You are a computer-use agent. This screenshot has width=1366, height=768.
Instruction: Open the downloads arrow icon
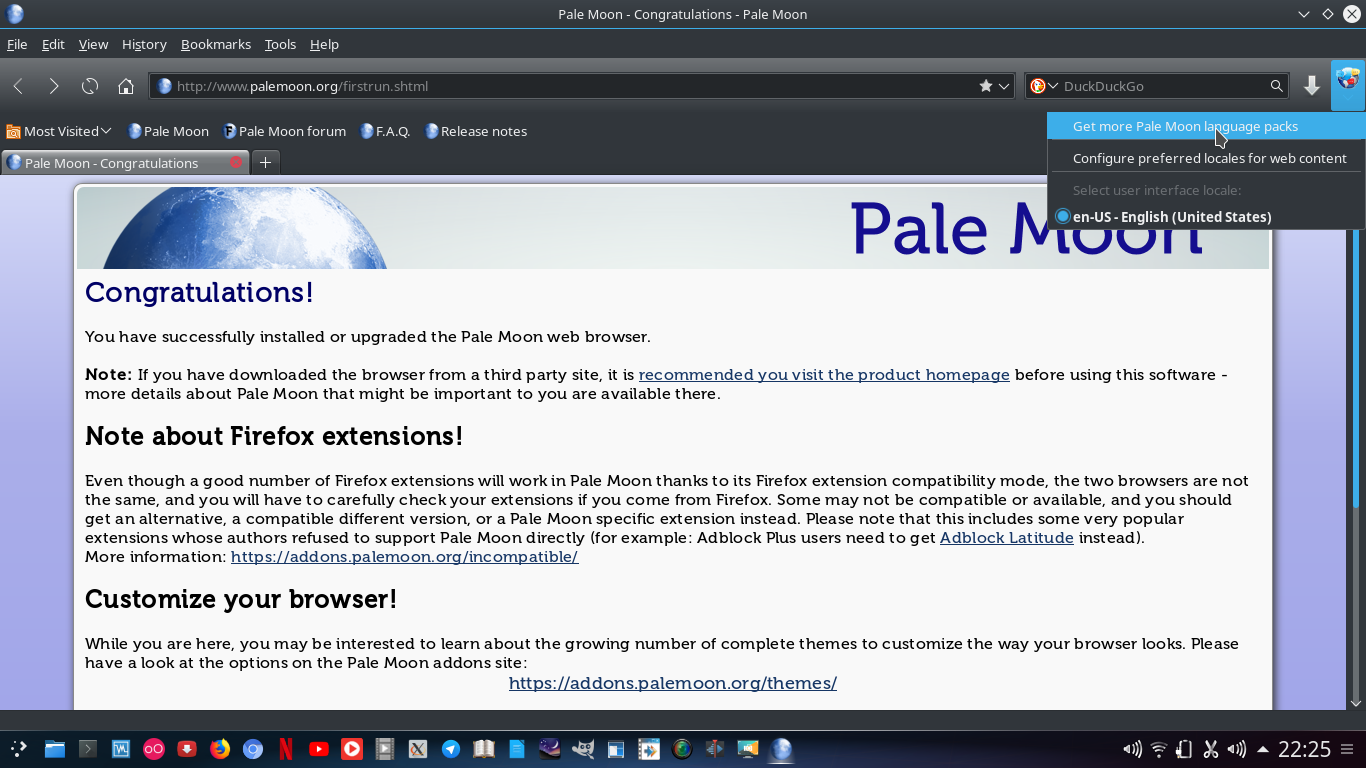point(1311,86)
